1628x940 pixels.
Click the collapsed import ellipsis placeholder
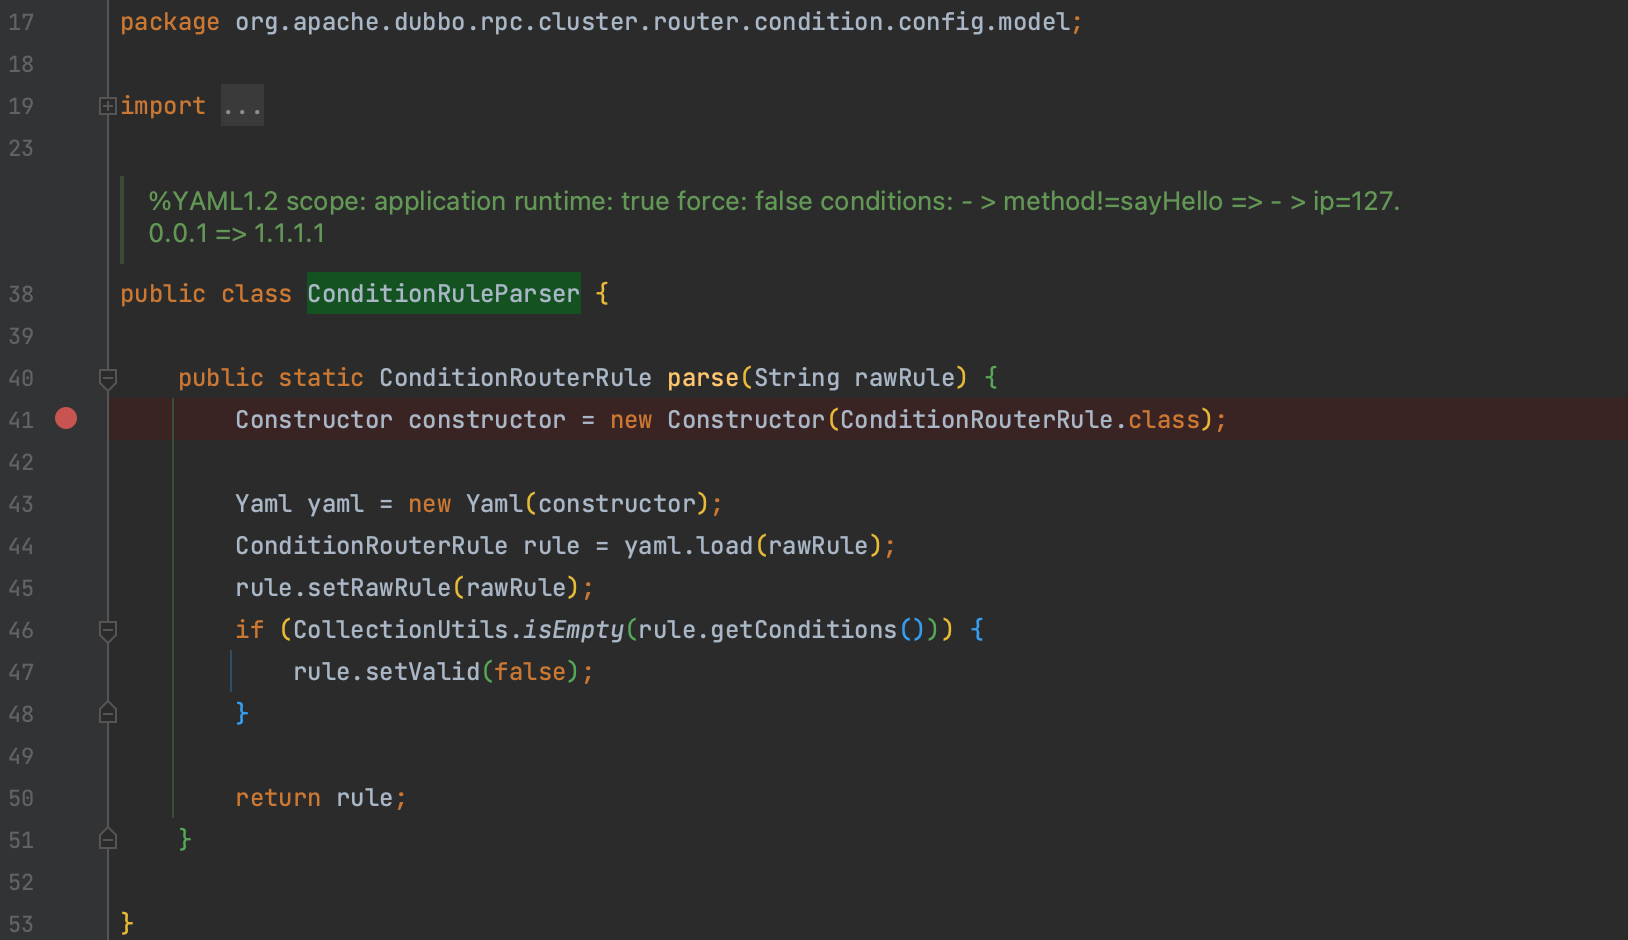click(242, 106)
